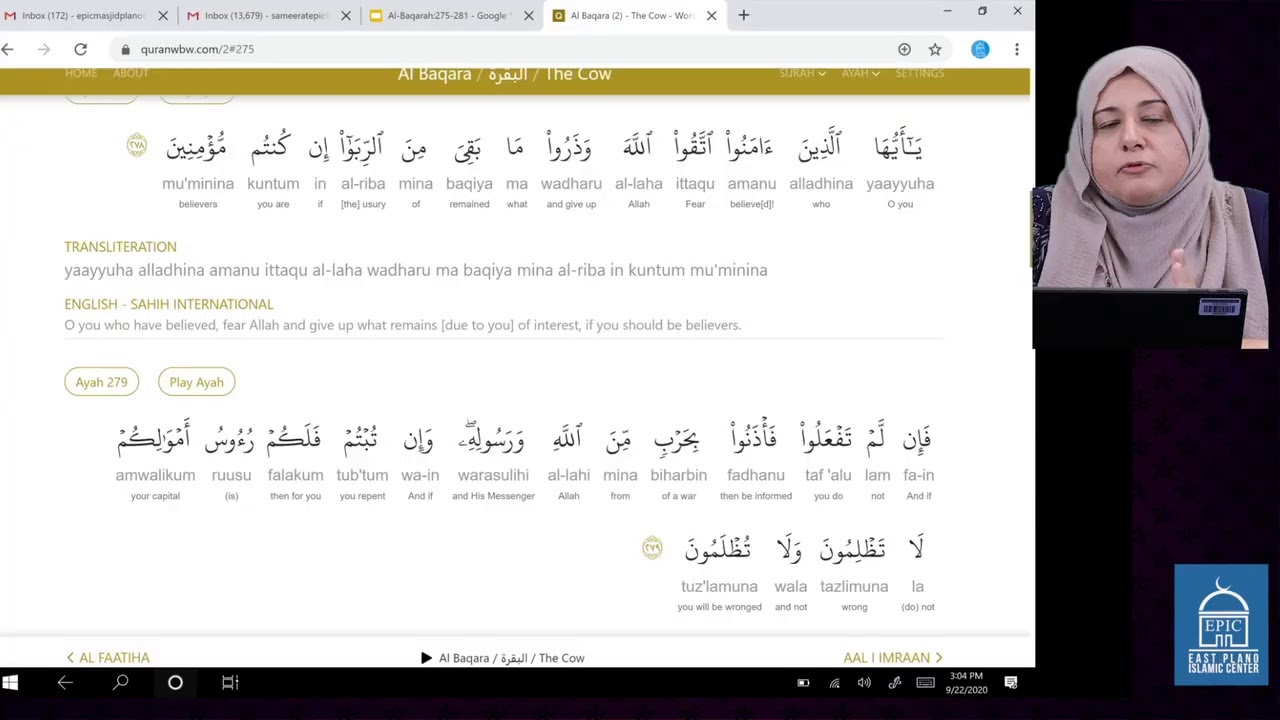Open the touch keyboard tray icon

[x=926, y=683]
